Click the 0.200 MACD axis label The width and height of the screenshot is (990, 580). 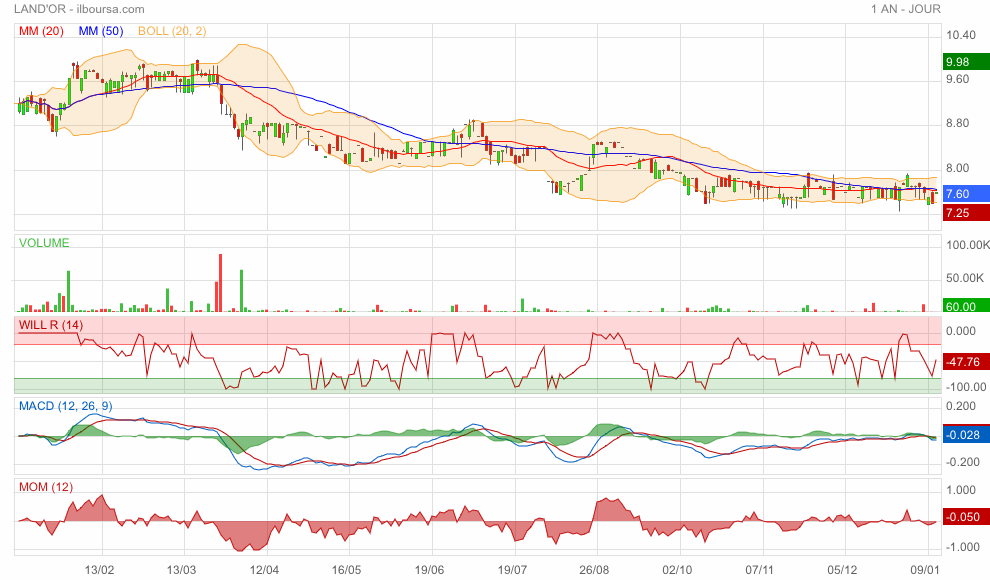[x=960, y=406]
